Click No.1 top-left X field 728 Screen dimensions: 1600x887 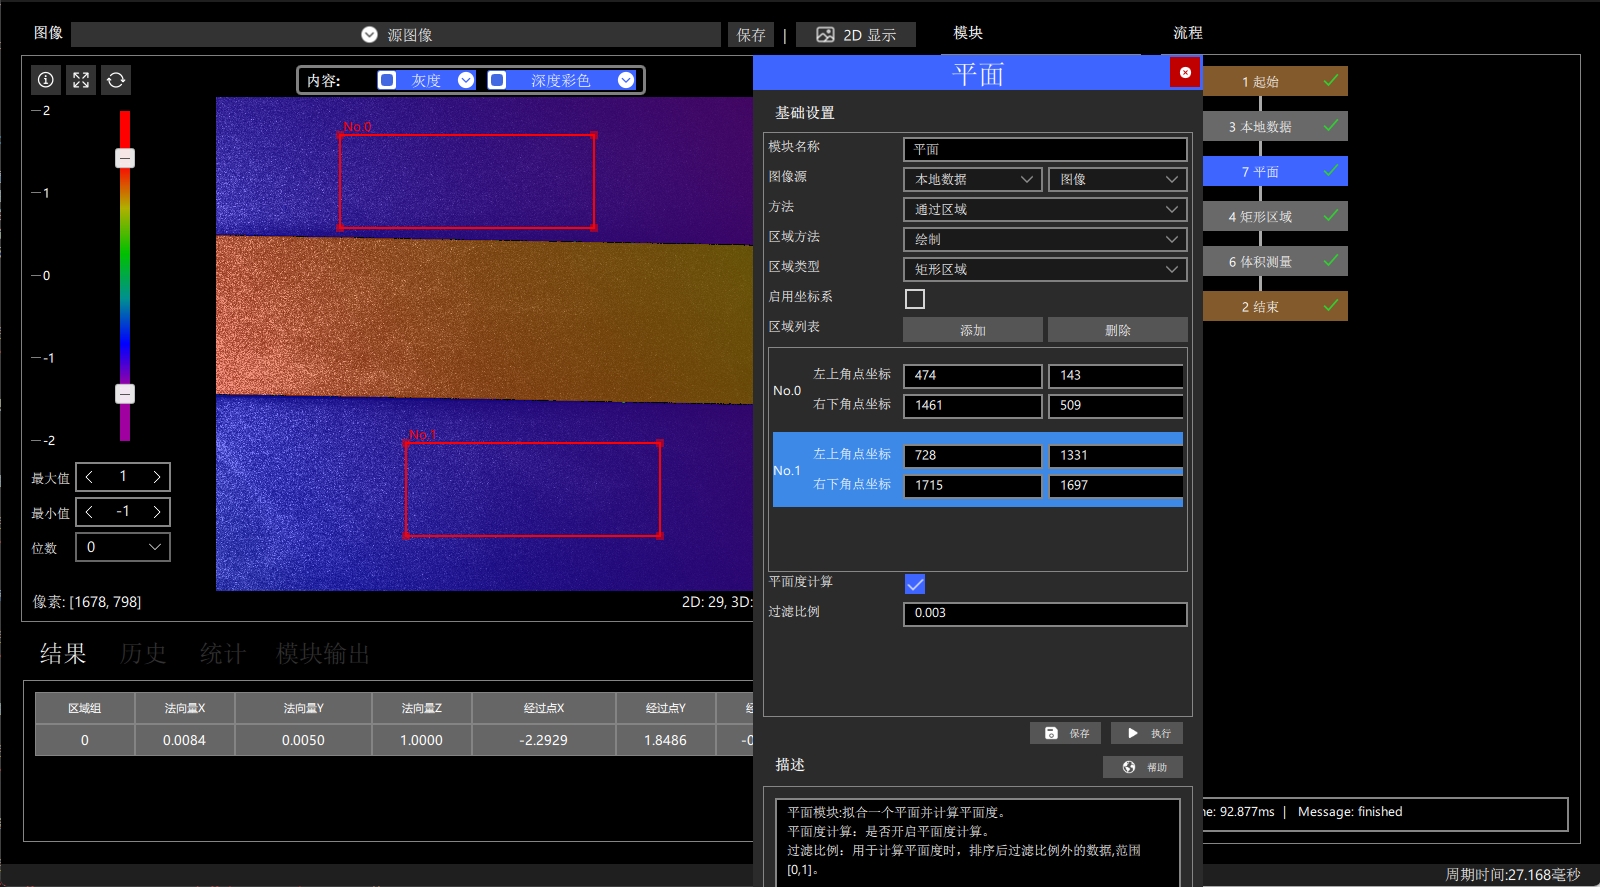pyautogui.click(x=973, y=456)
